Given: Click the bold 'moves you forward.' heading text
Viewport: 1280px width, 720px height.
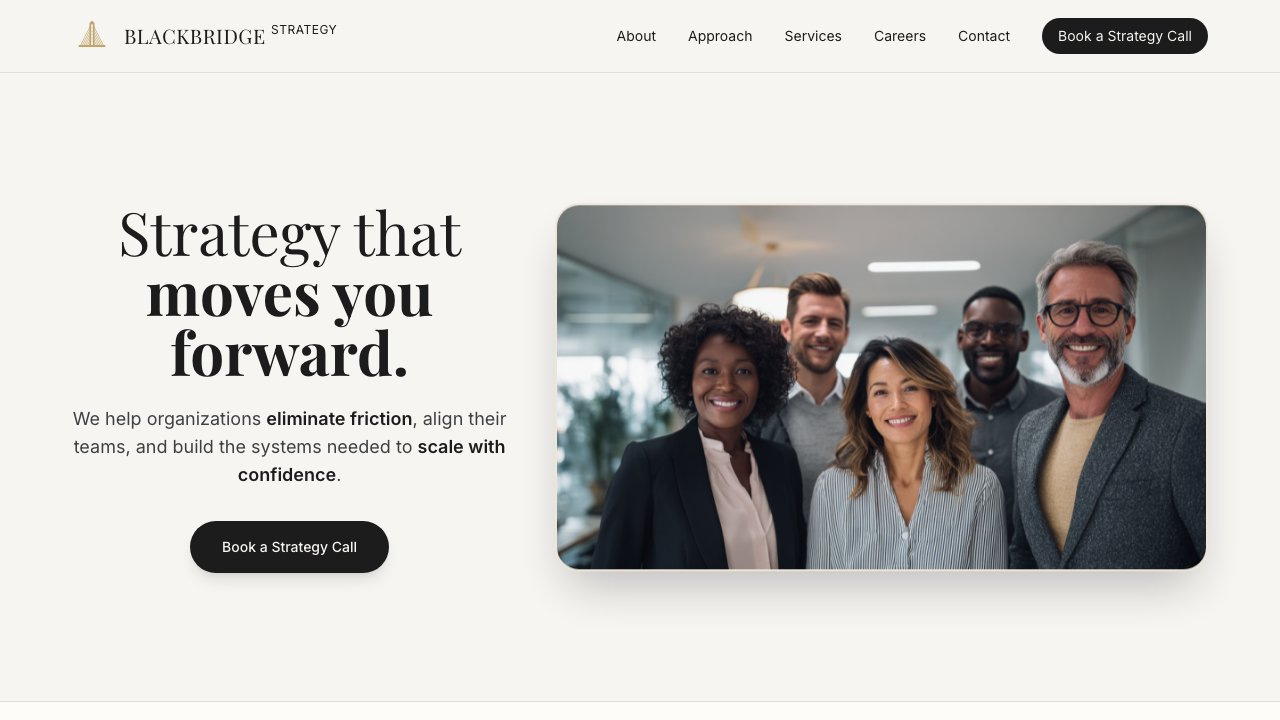Looking at the screenshot, I should click(290, 324).
